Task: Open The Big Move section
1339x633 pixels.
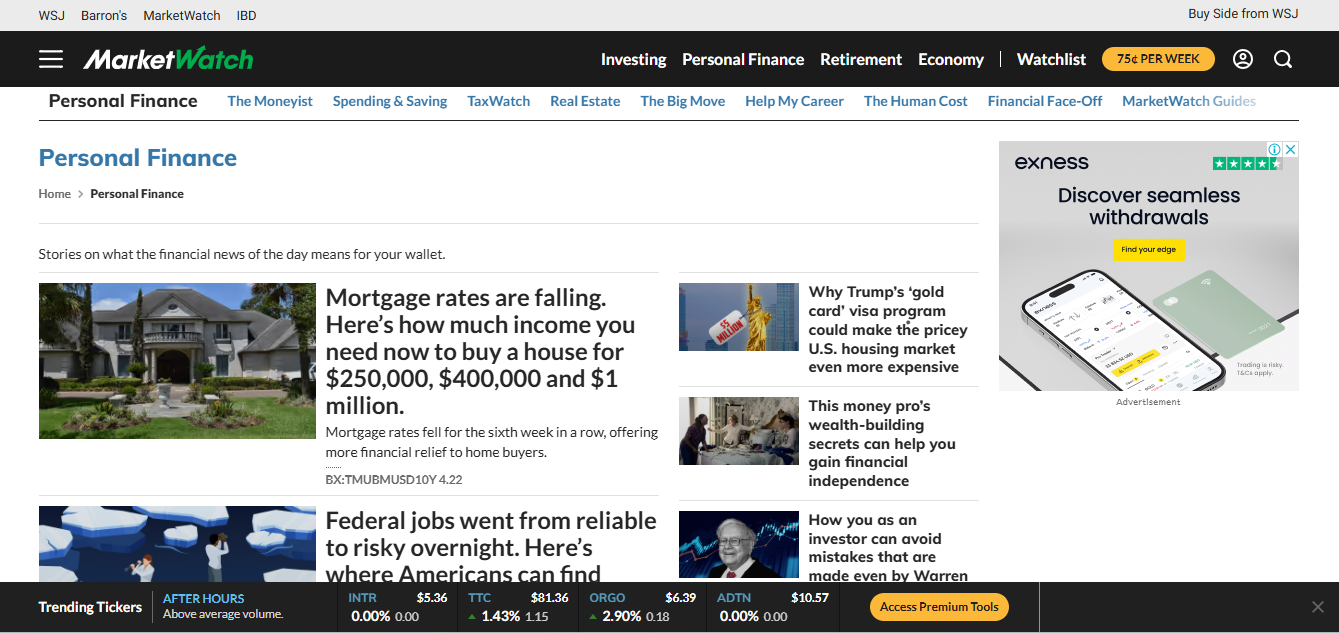Action: pyautogui.click(x=683, y=101)
